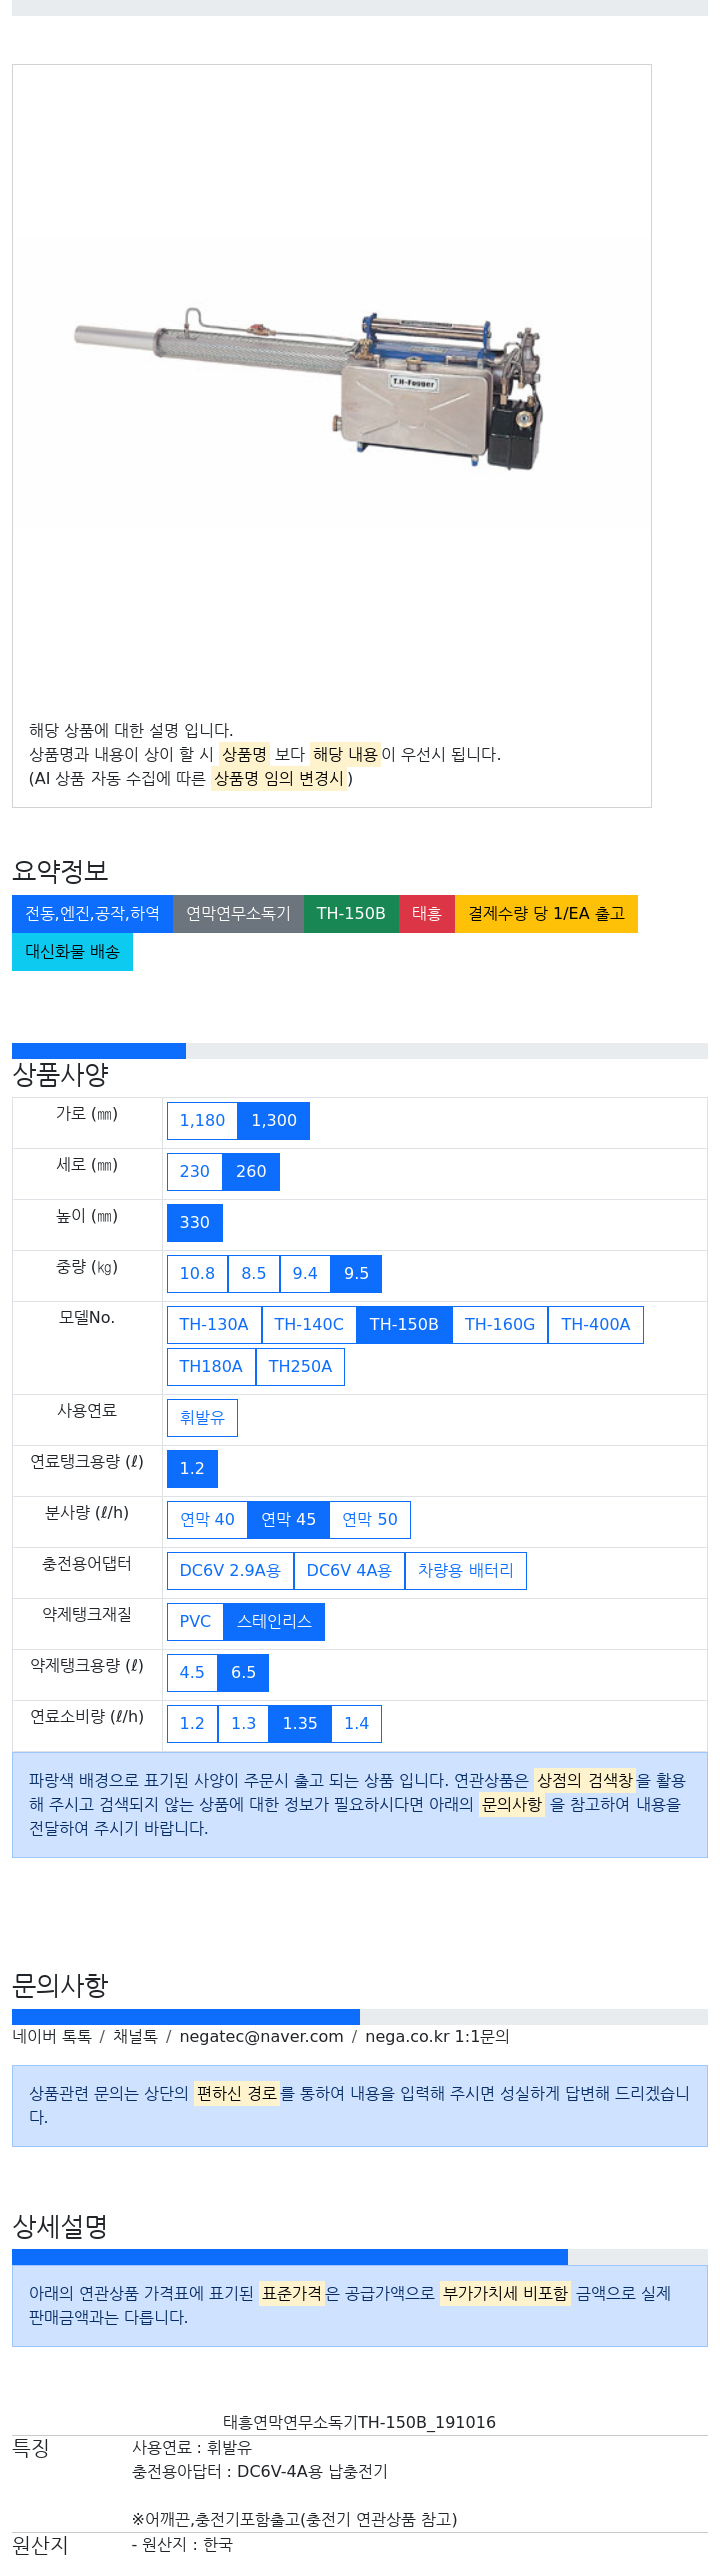Pick the PVC tank material
The image size is (720, 2565).
(x=195, y=1622)
